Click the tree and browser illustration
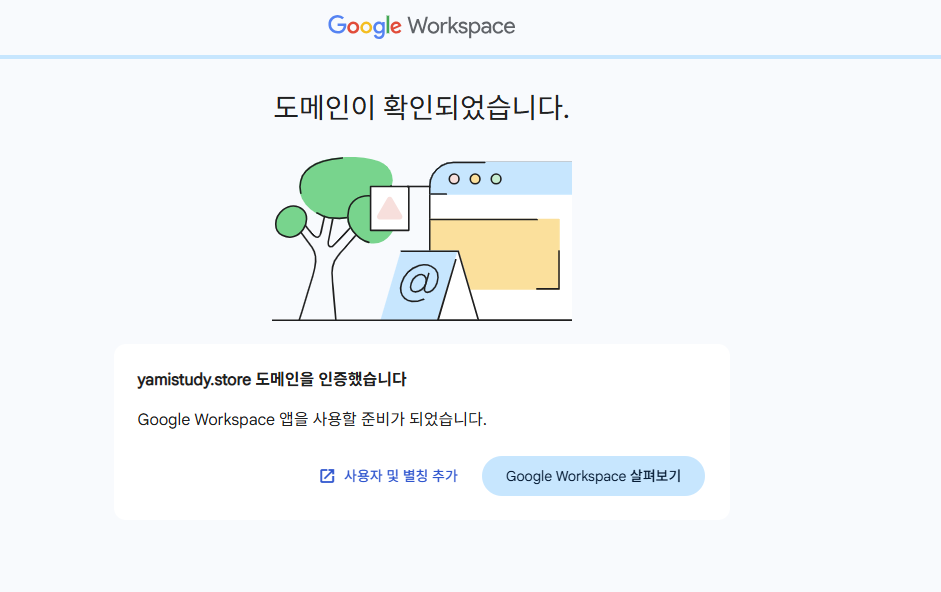The height and width of the screenshot is (592, 941). click(x=422, y=239)
